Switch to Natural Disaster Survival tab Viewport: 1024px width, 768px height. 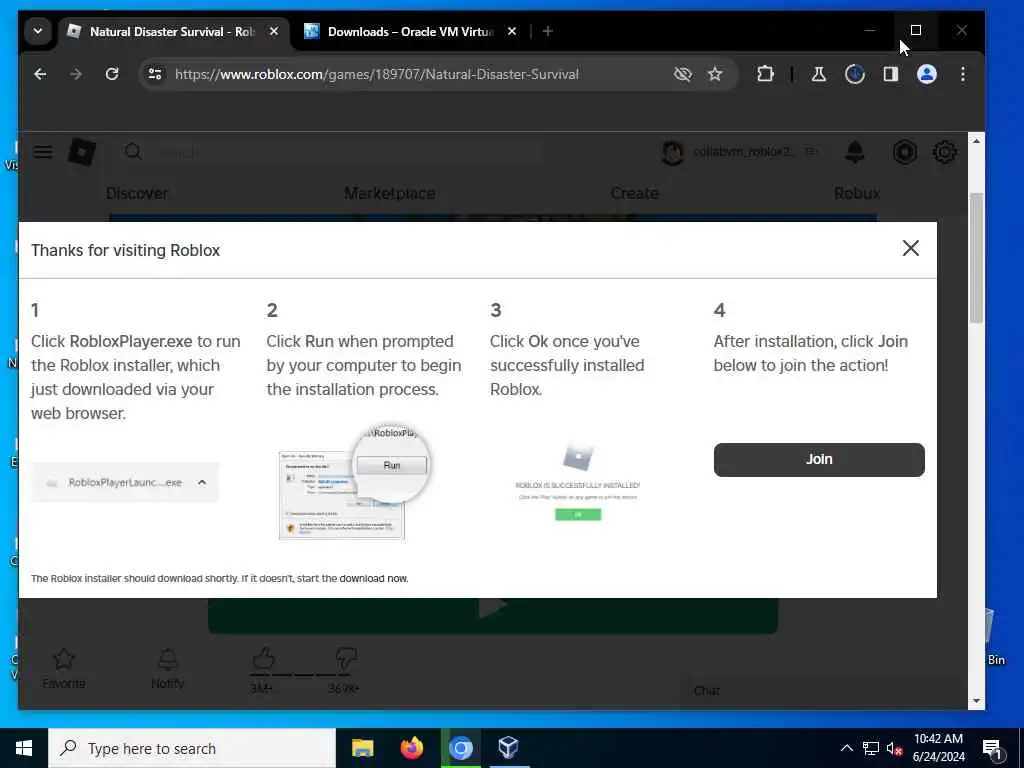click(x=172, y=31)
